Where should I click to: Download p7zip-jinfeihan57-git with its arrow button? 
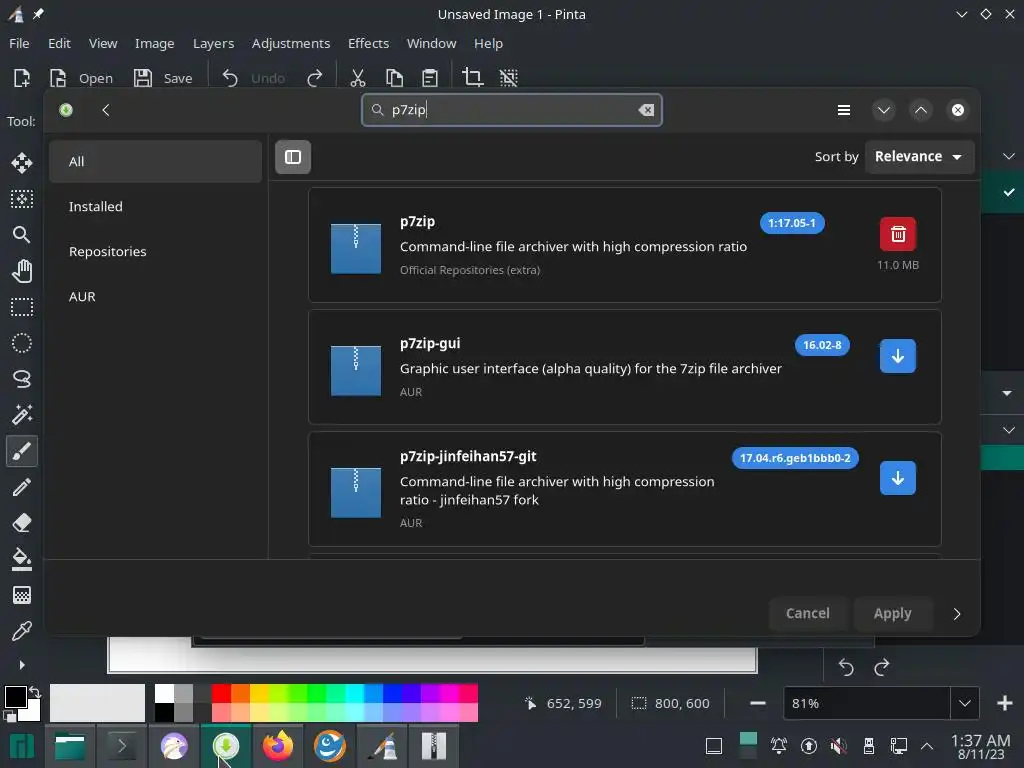tap(898, 478)
